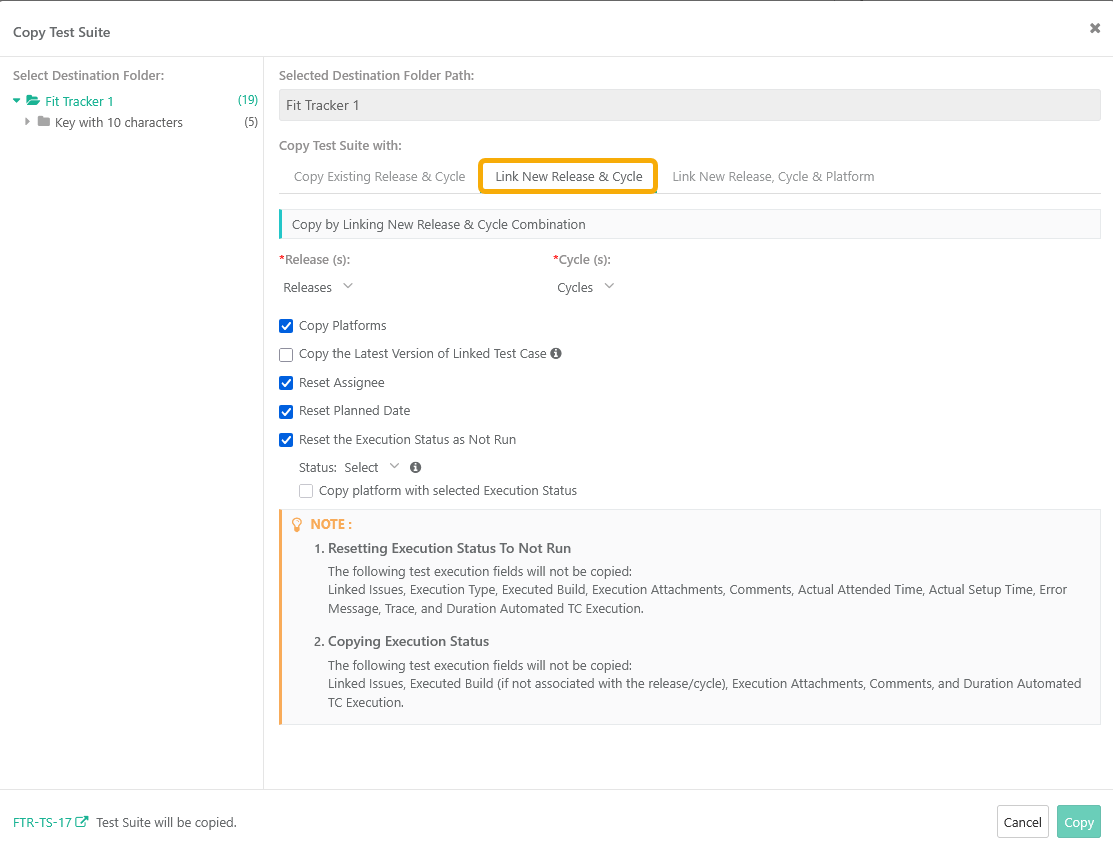Click the info icon next to Status Select
The height and width of the screenshot is (848, 1113).
coord(415,467)
